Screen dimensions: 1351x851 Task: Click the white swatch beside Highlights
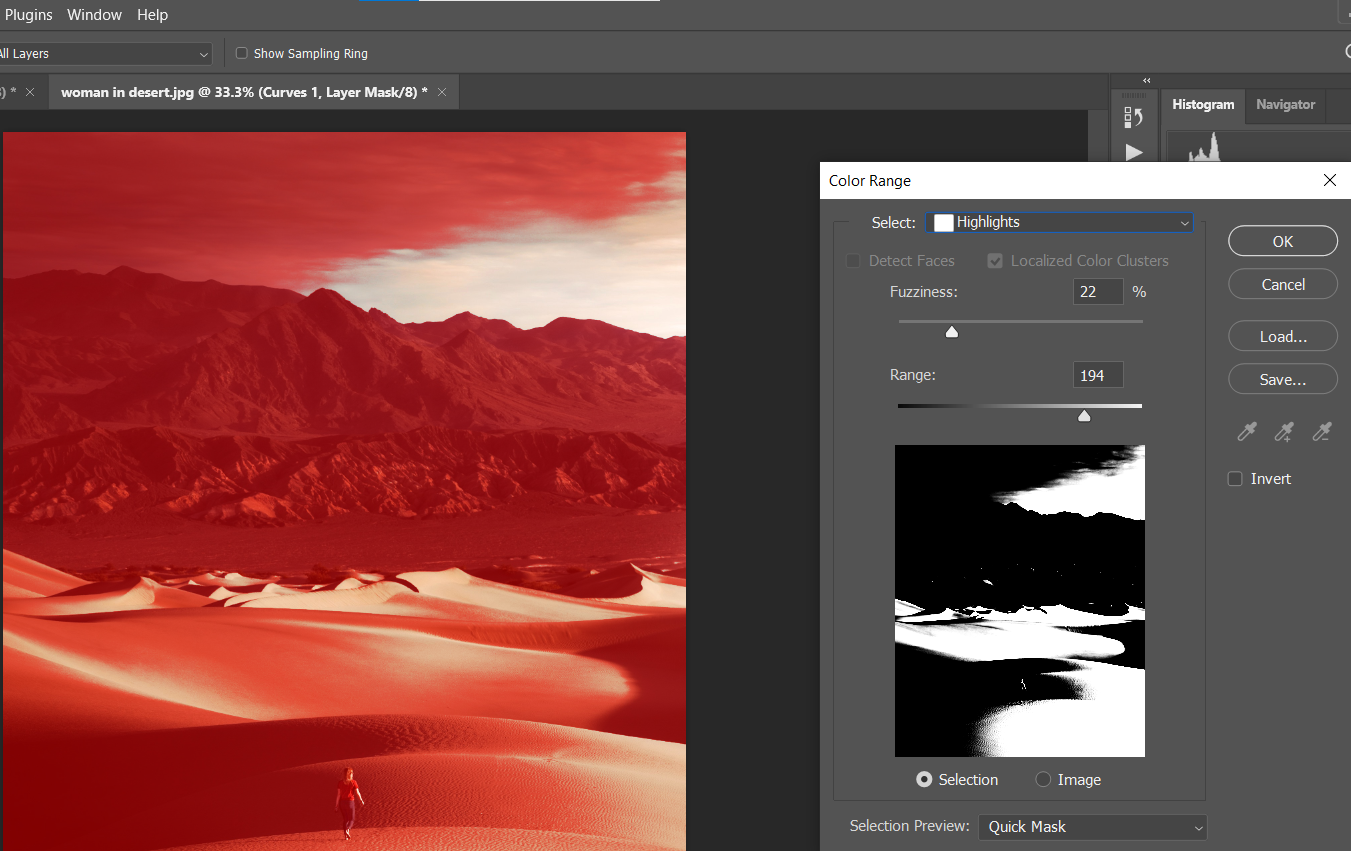[x=943, y=222]
